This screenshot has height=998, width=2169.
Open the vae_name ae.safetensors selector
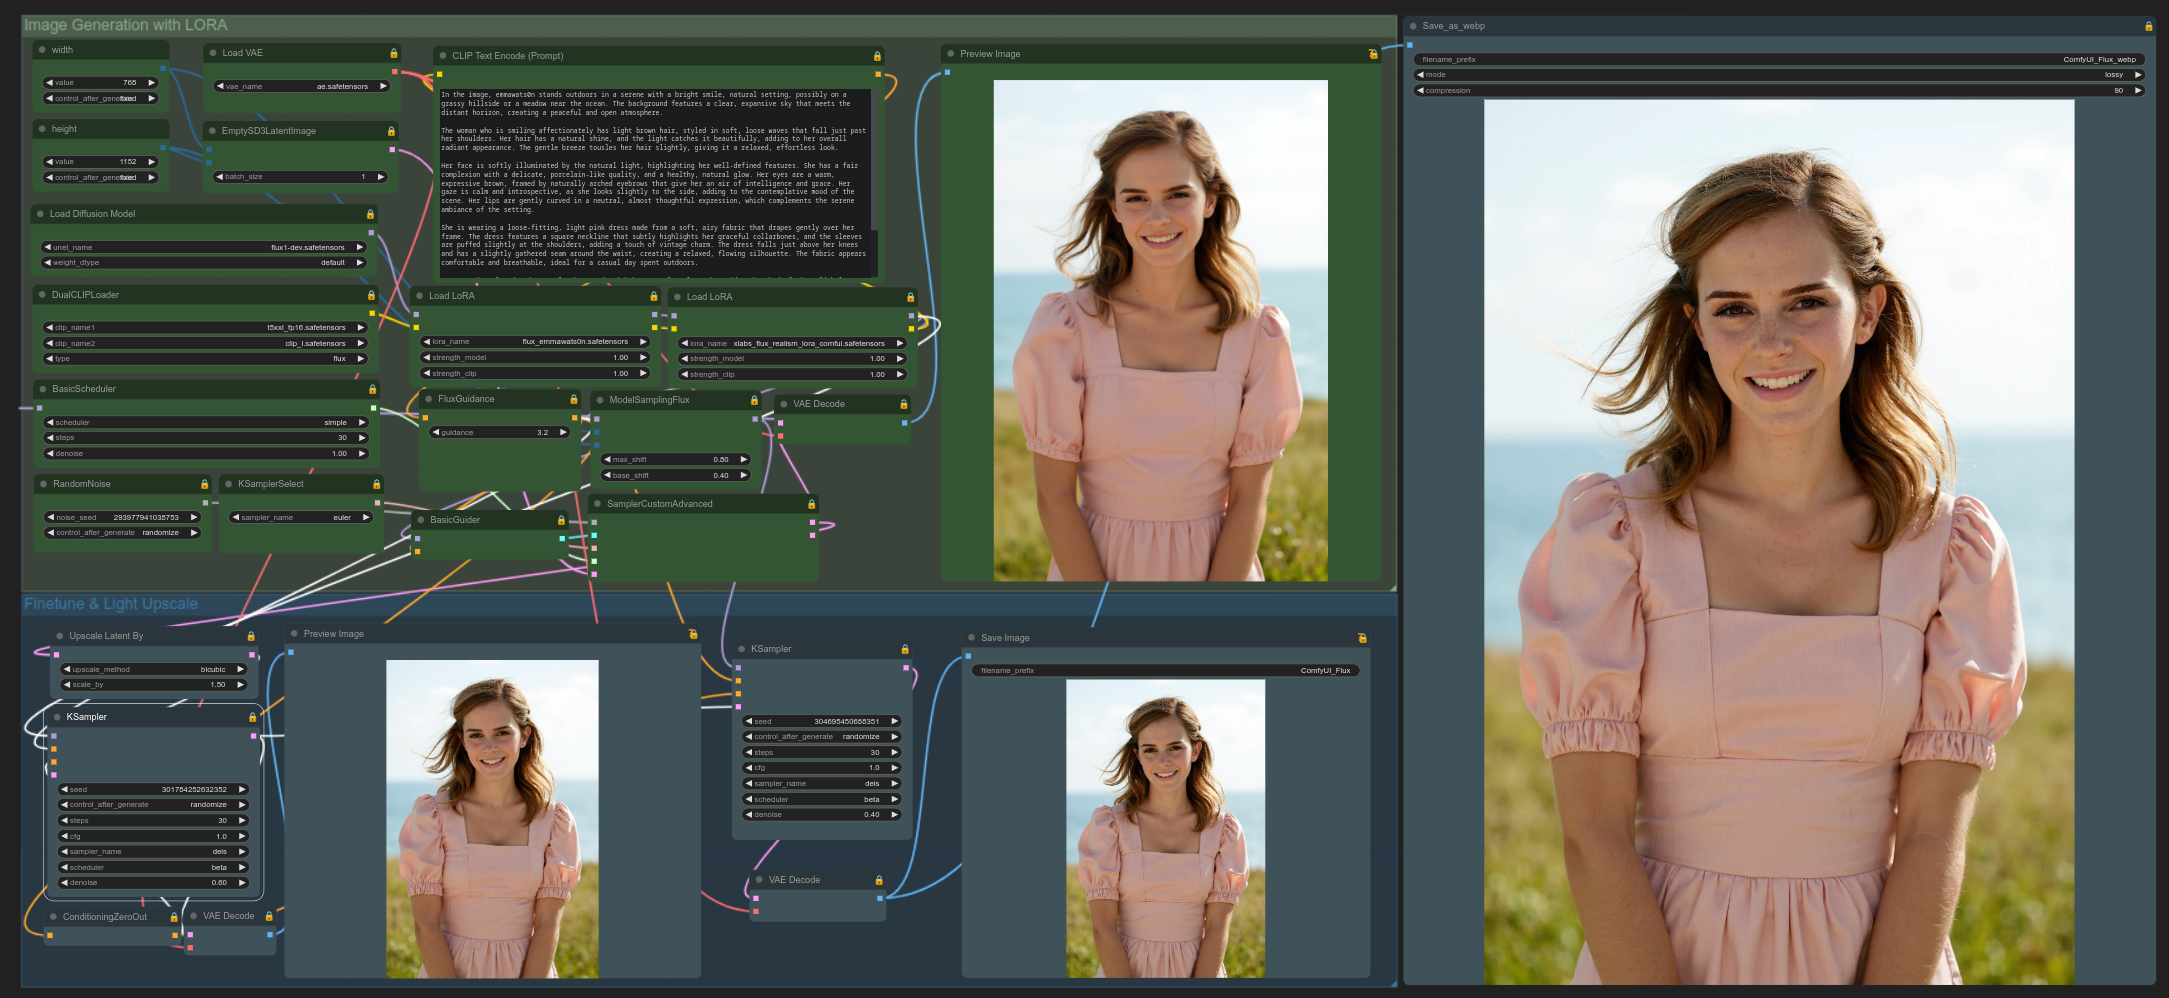coord(301,87)
